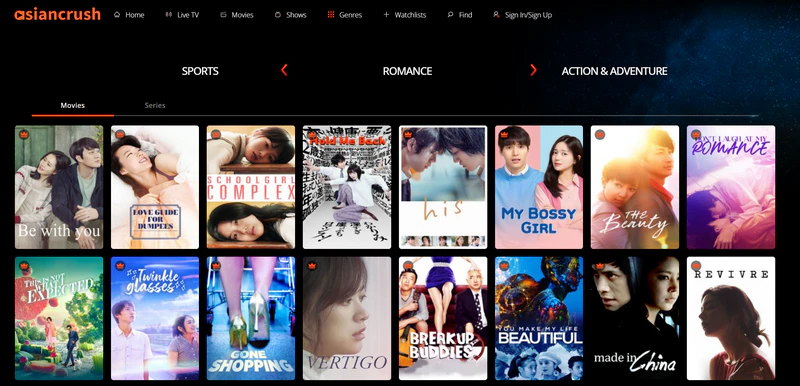800x386 pixels.
Task: Click the ROMANCE genre heading
Action: [x=407, y=71]
